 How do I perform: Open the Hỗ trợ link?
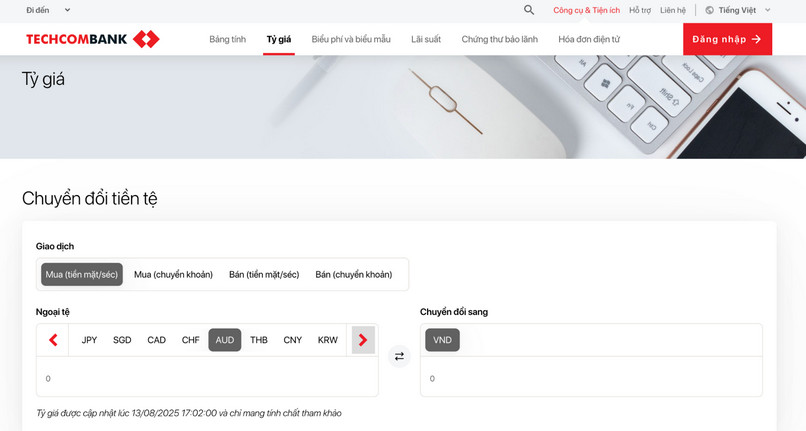click(x=640, y=10)
